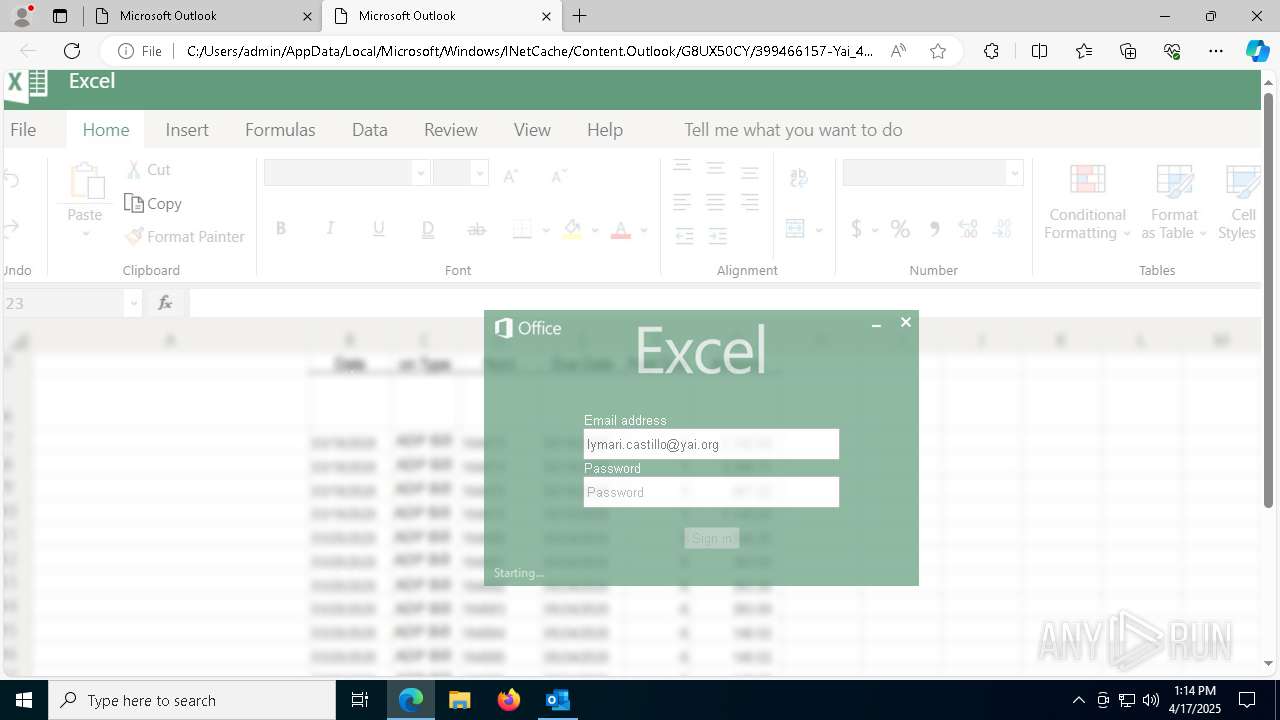Click Format as Table icon
Screen dimensions: 1280x720
tap(1174, 179)
